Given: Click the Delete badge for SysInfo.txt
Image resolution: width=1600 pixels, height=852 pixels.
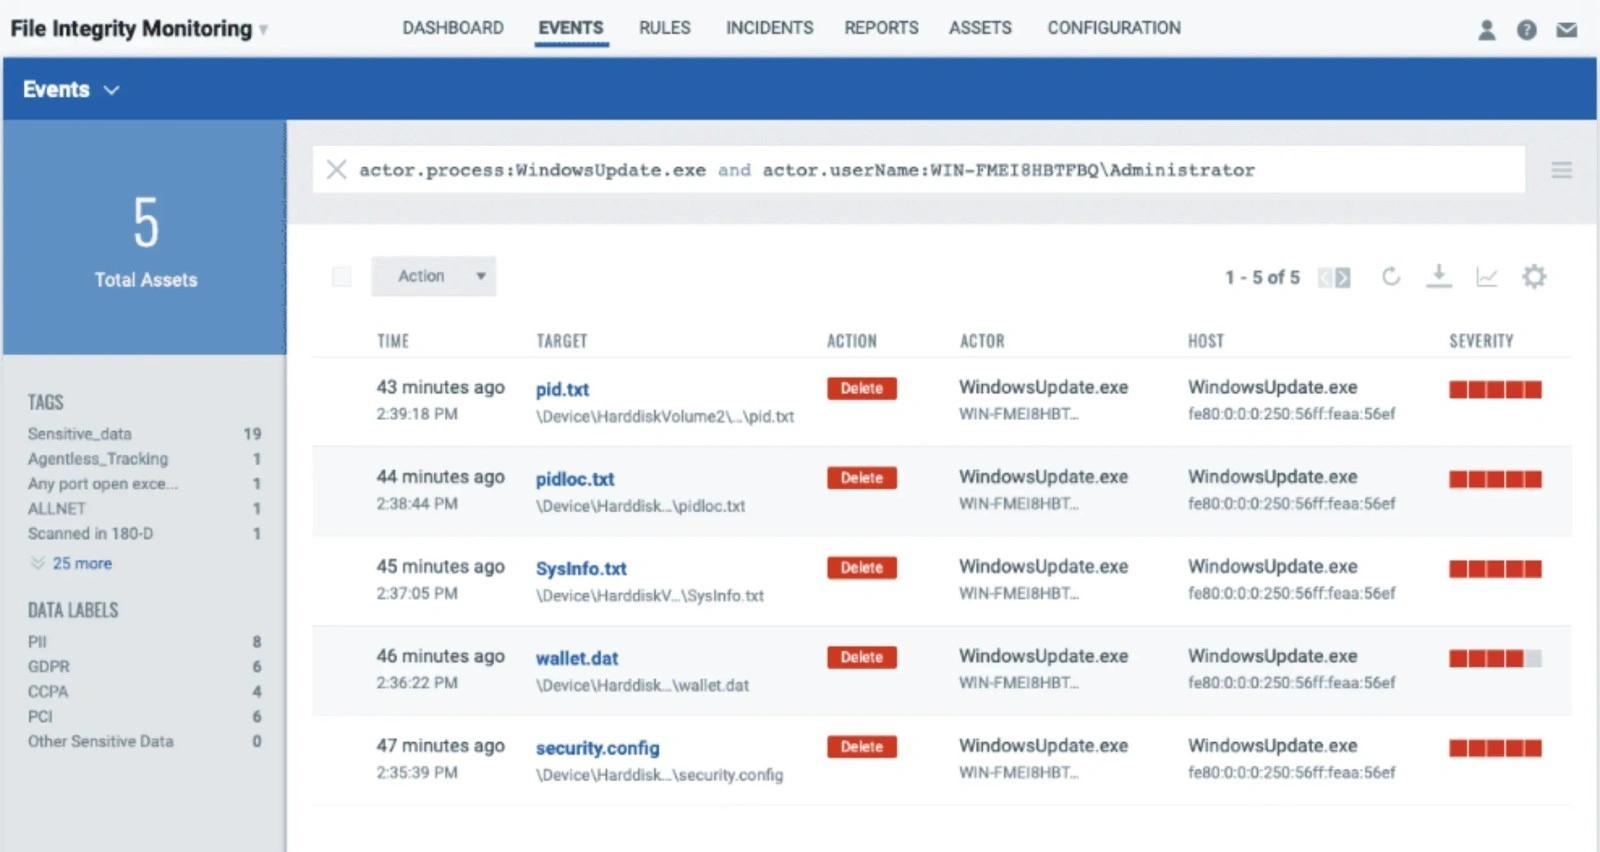Looking at the screenshot, I should [x=862, y=567].
